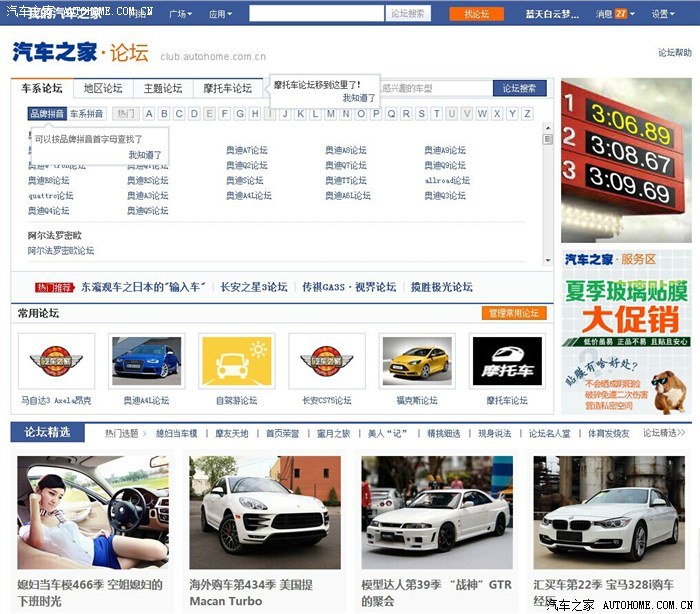
Task: Click the blue 论坛搜索 button in panel
Action: point(519,88)
